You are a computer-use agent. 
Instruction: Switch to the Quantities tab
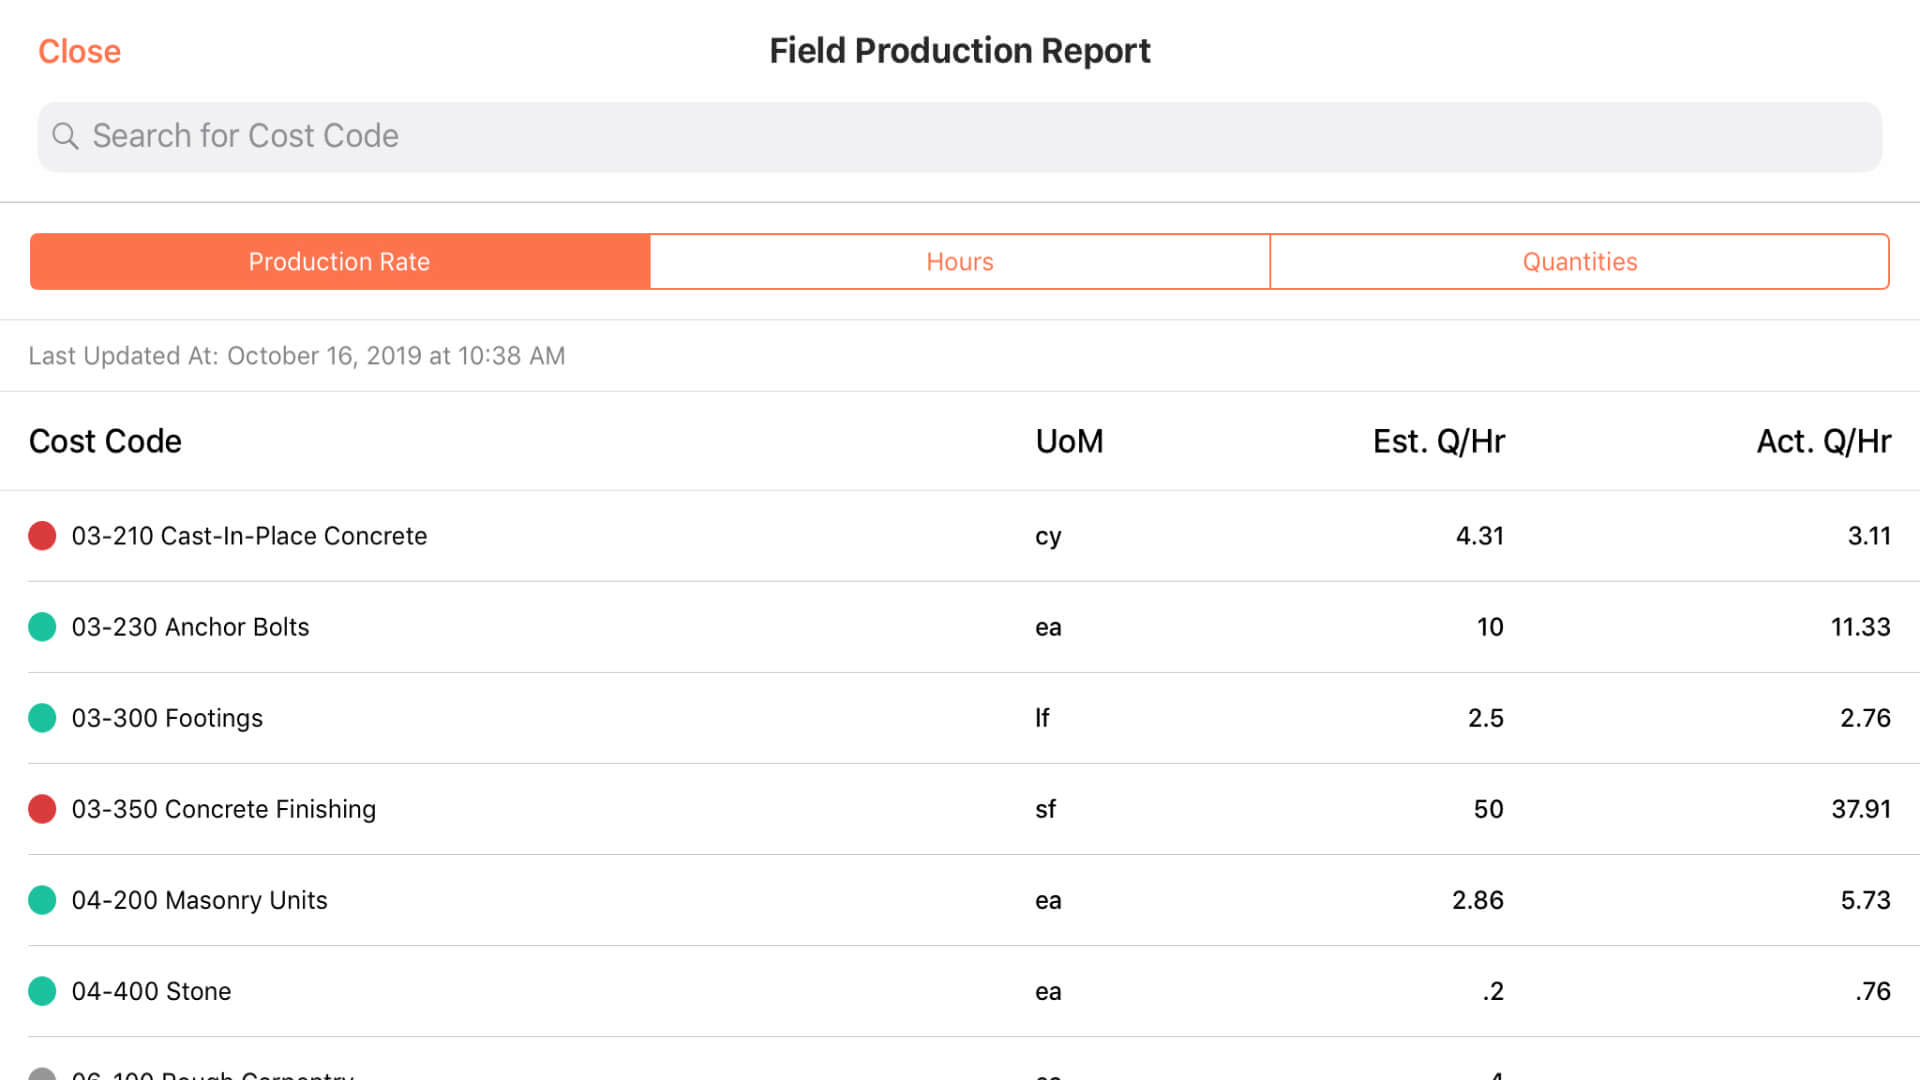tap(1579, 262)
